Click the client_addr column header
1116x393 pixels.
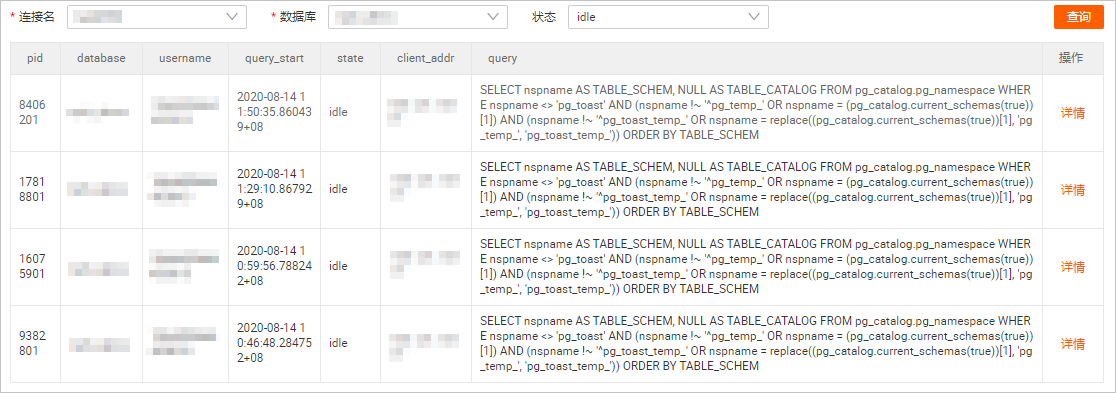point(426,58)
